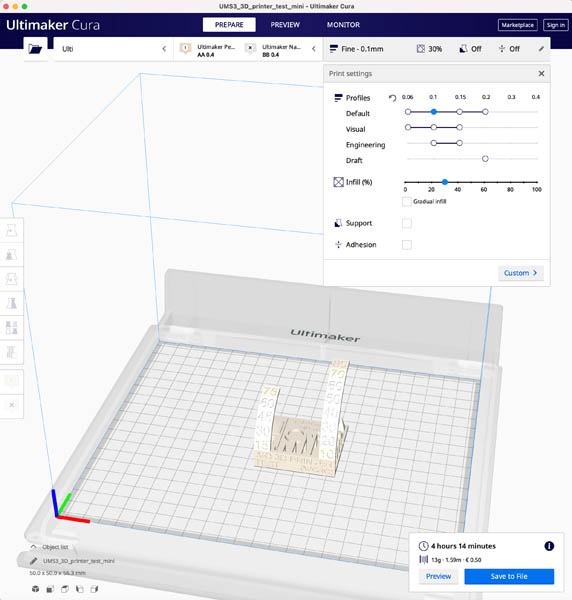Choose Extruder 1 button in left toolbar
Screen dimensions: 572x600
(x=11, y=381)
